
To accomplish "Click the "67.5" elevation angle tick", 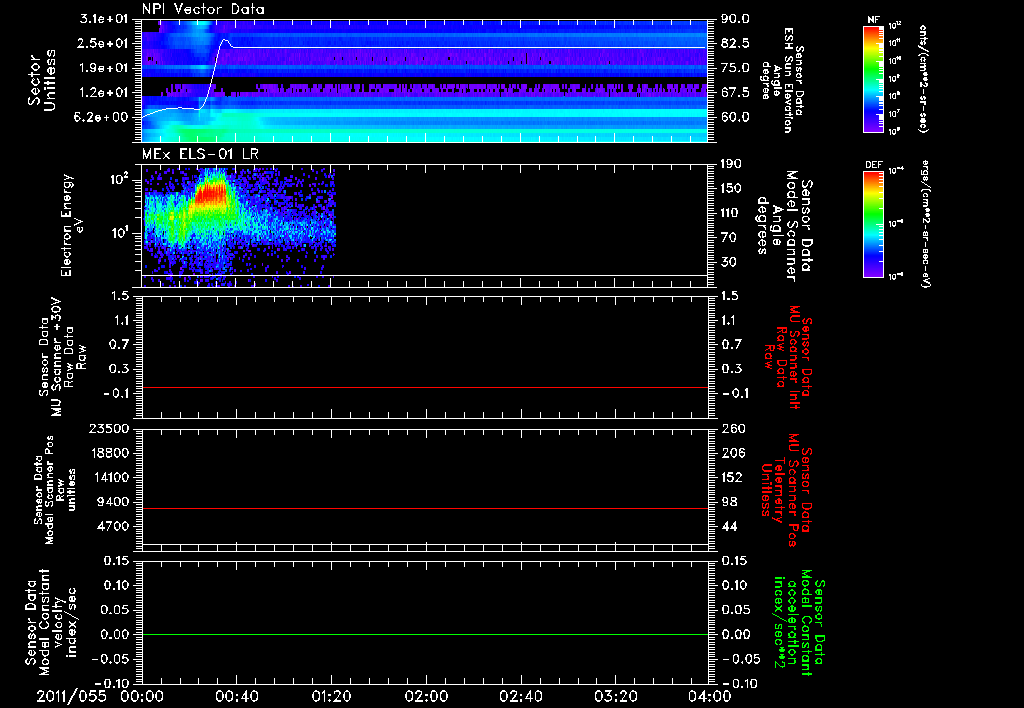I will tap(735, 93).
